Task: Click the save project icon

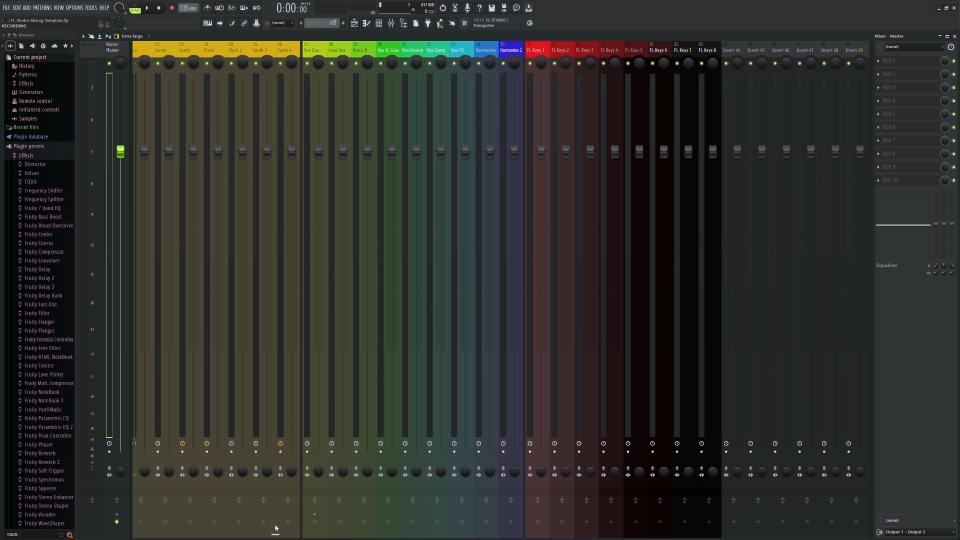Action: [492, 8]
